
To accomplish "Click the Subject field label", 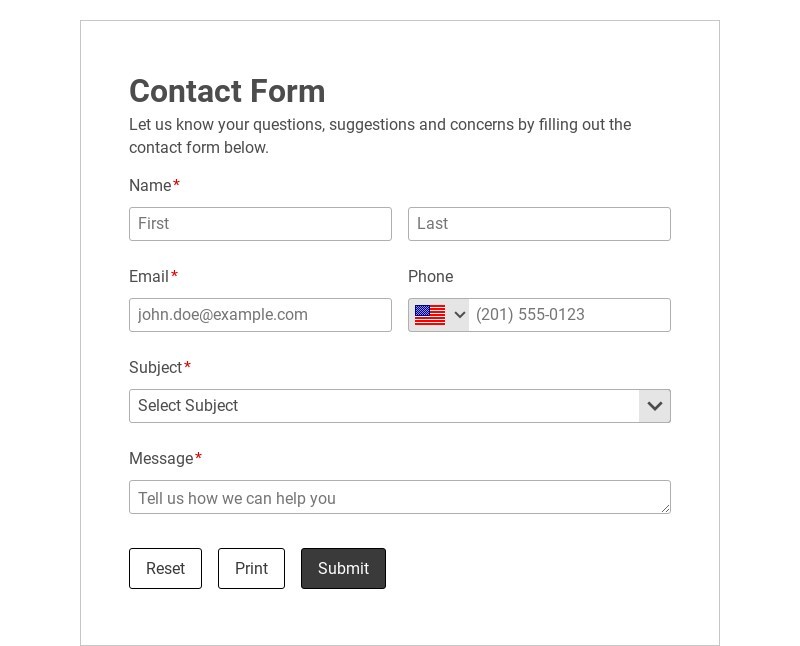I will point(155,368).
